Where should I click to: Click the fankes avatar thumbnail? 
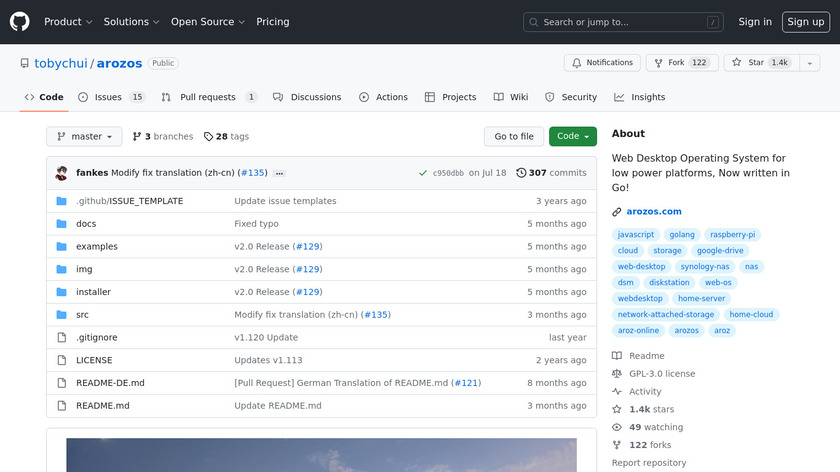[x=62, y=173]
